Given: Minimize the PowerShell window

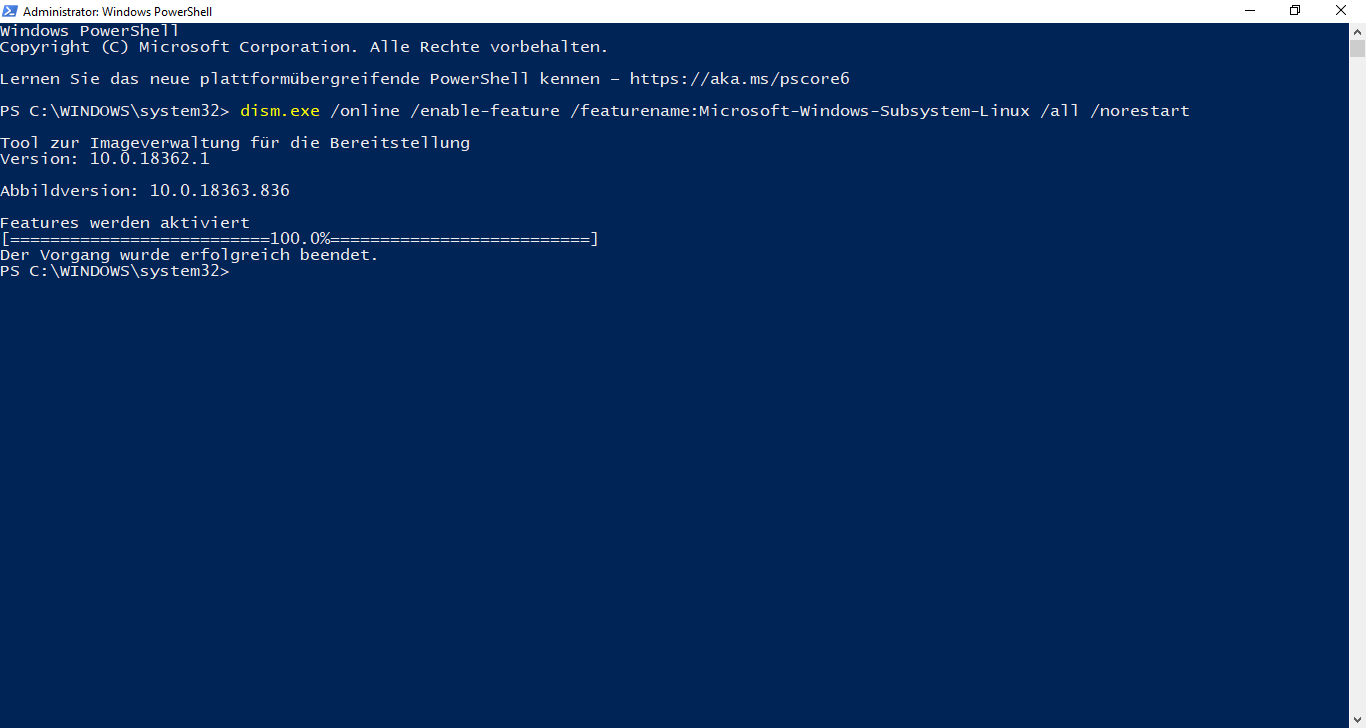Looking at the screenshot, I should [x=1249, y=11].
